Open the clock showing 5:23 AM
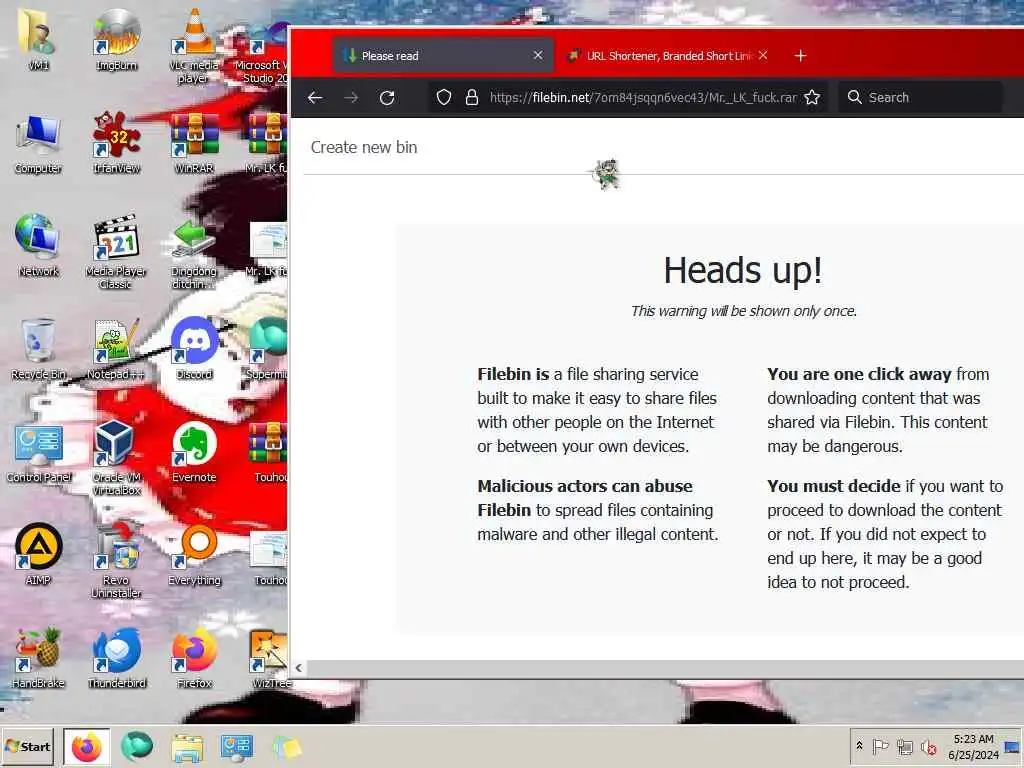 (973, 746)
